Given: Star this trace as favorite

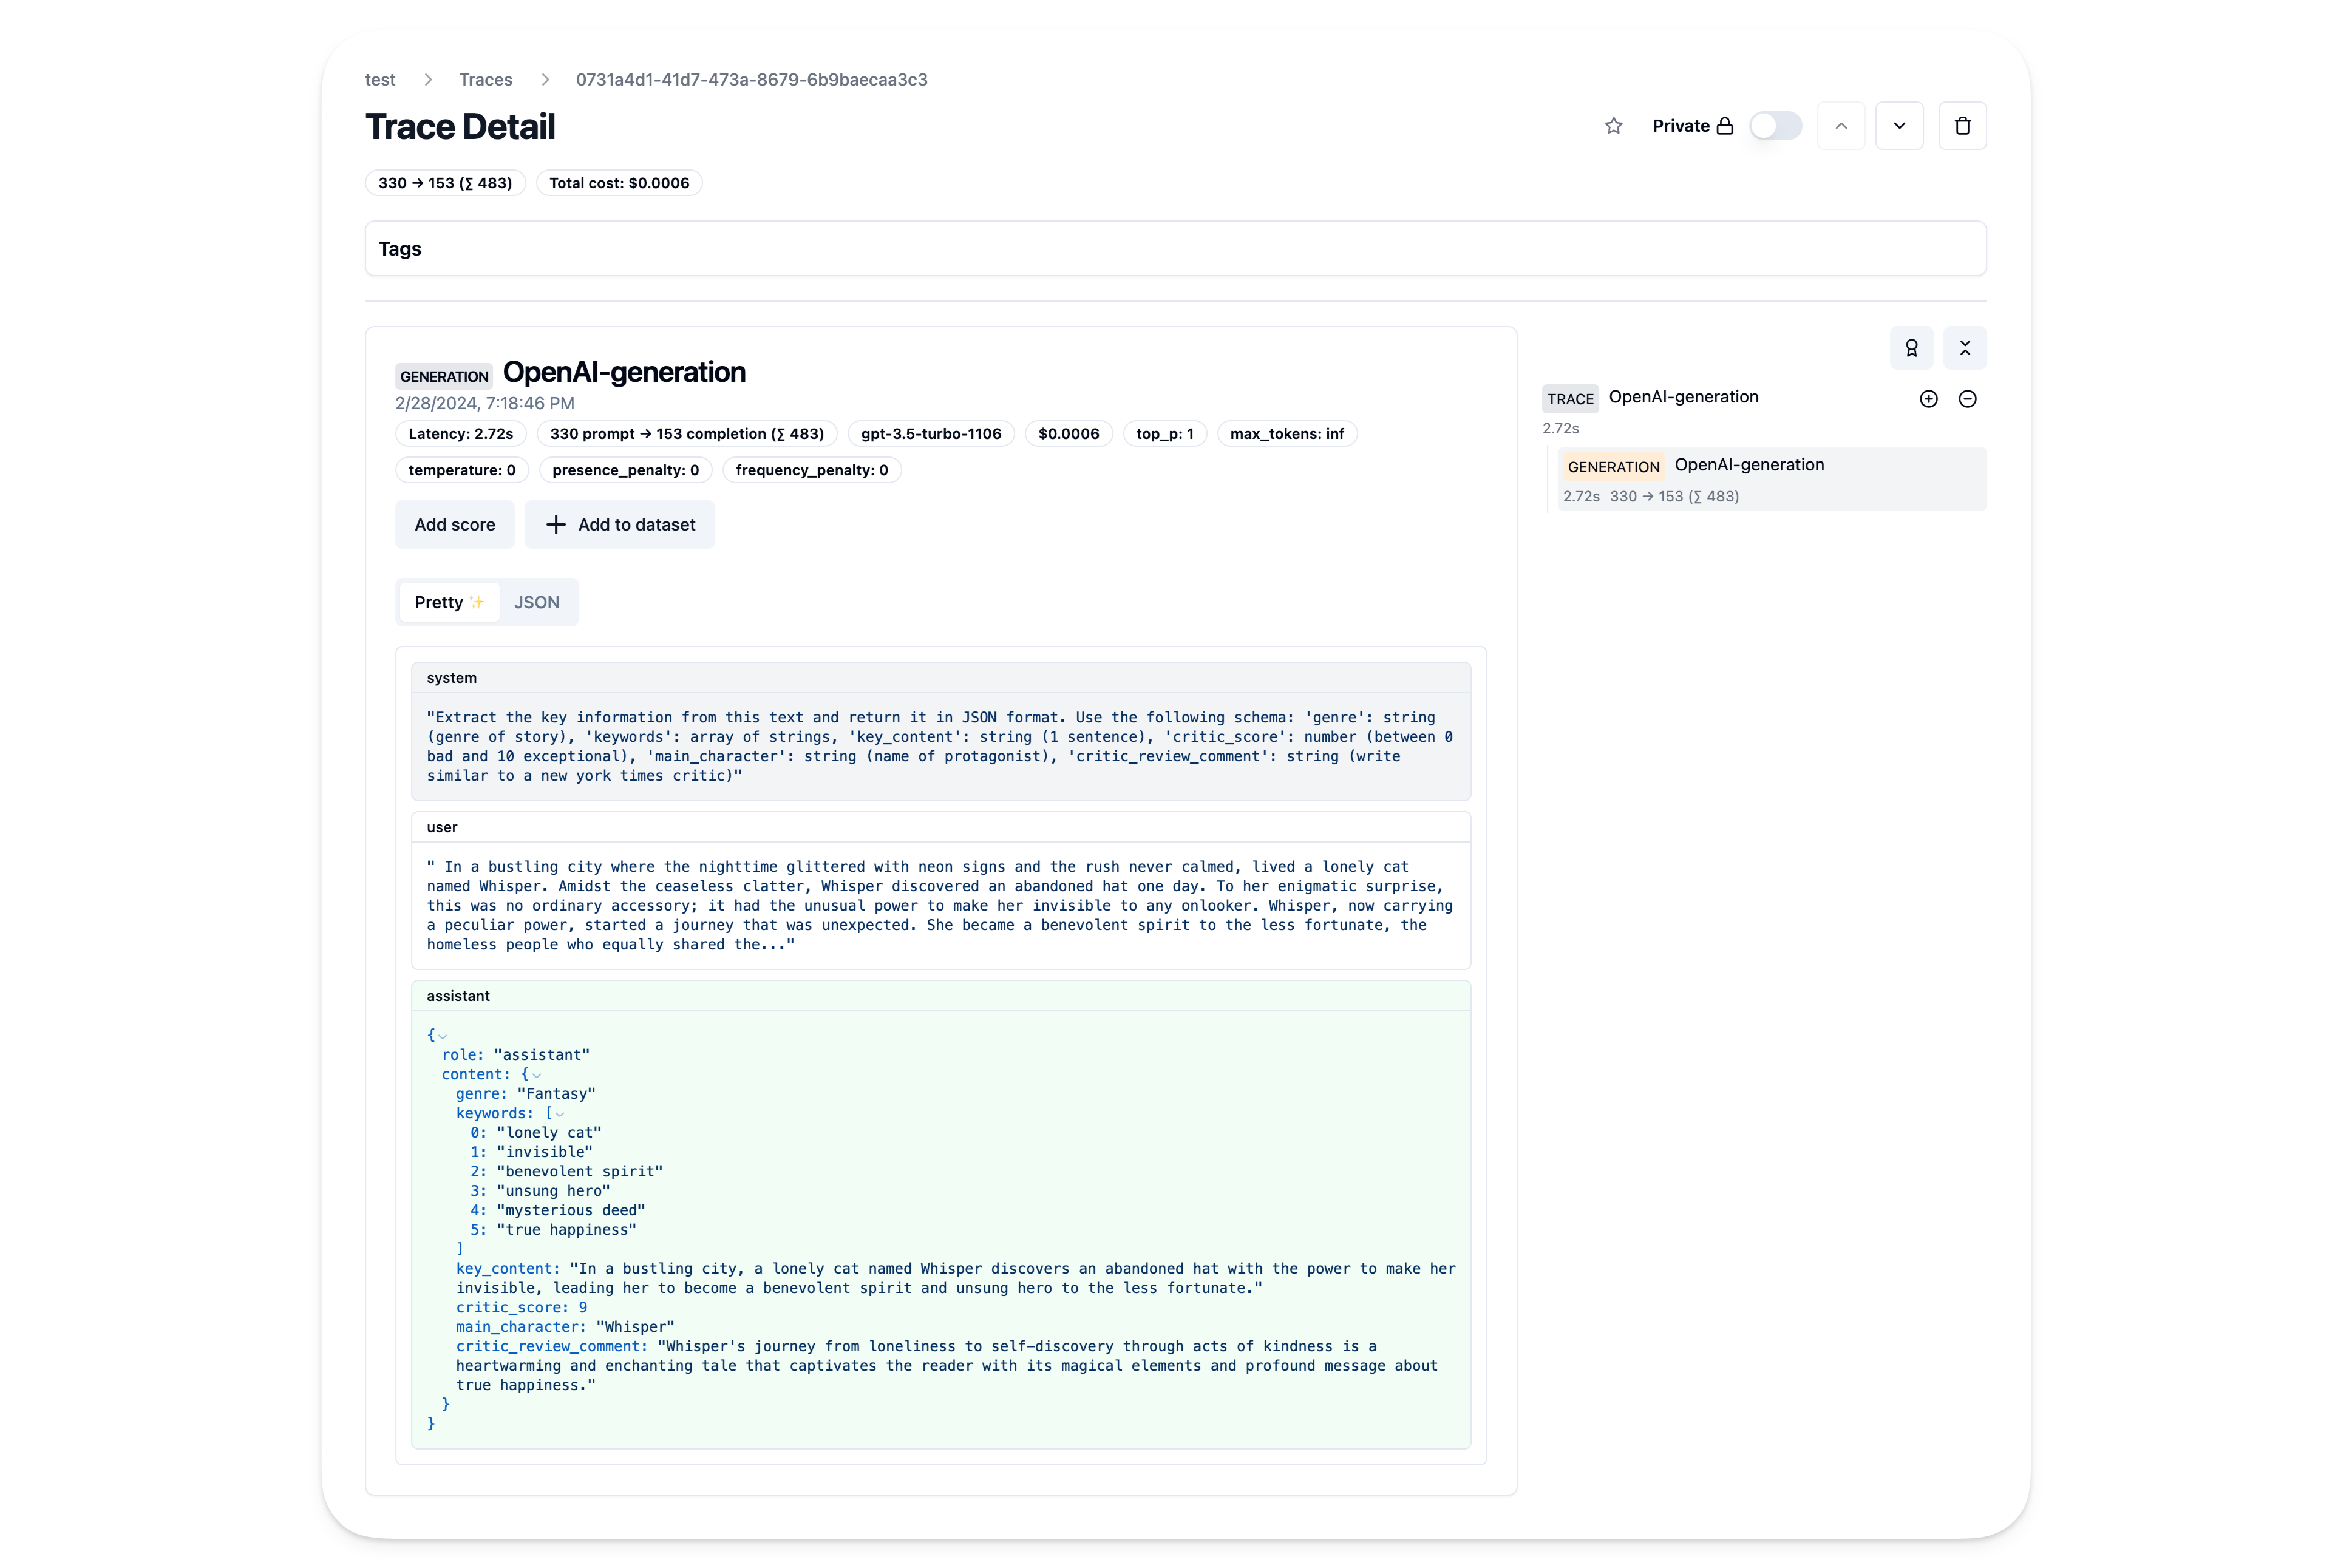Looking at the screenshot, I should pyautogui.click(x=1614, y=126).
